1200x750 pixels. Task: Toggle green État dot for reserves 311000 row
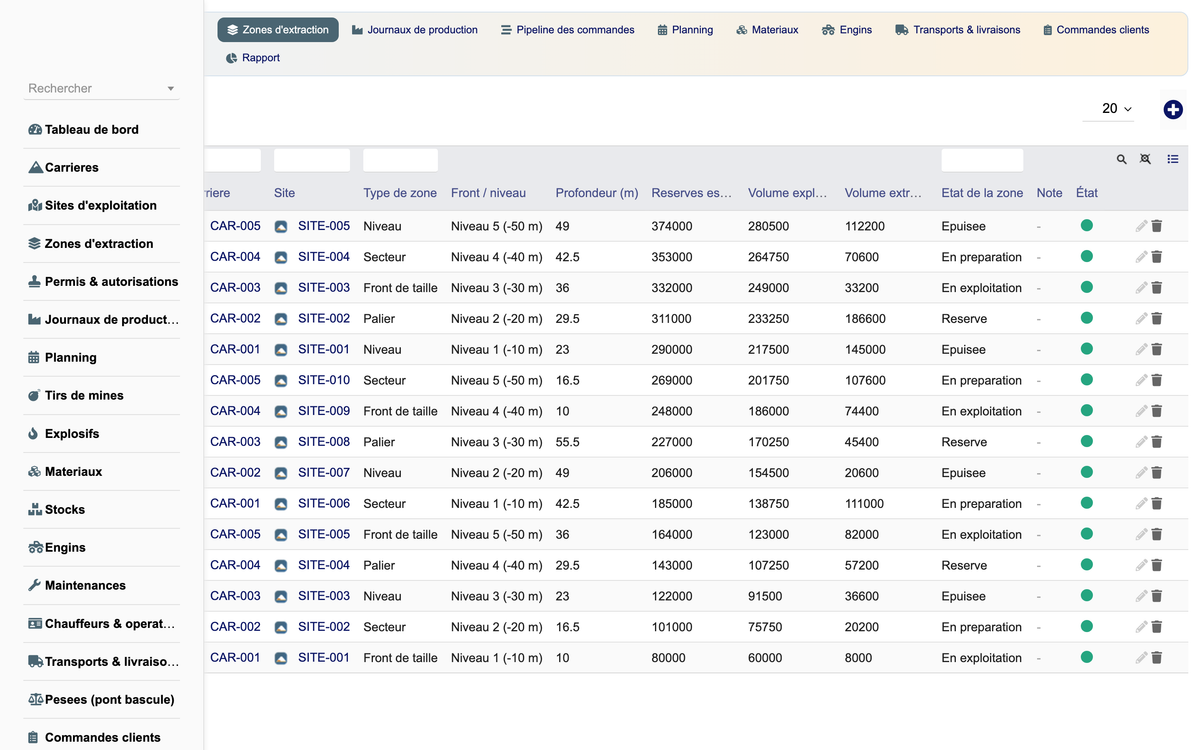(1087, 318)
